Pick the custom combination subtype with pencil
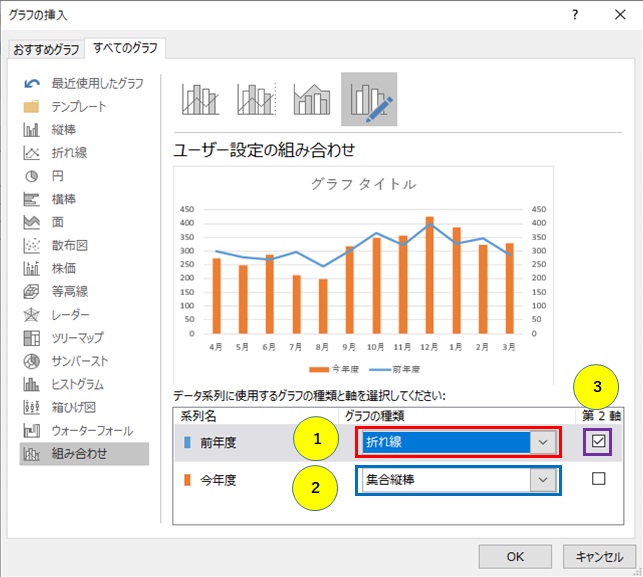643x577 pixels. coord(369,99)
